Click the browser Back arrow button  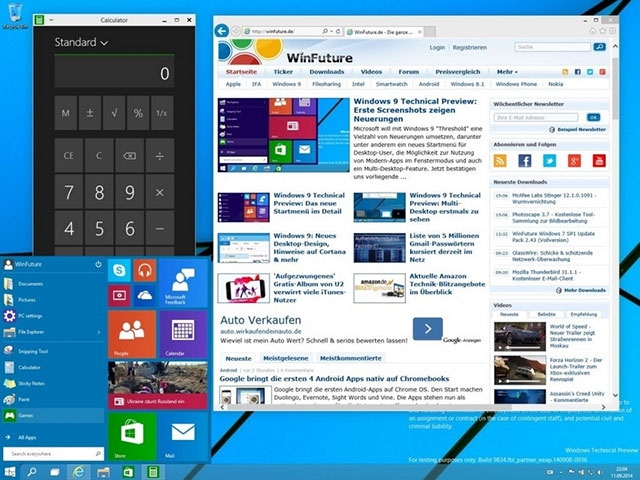222,31
